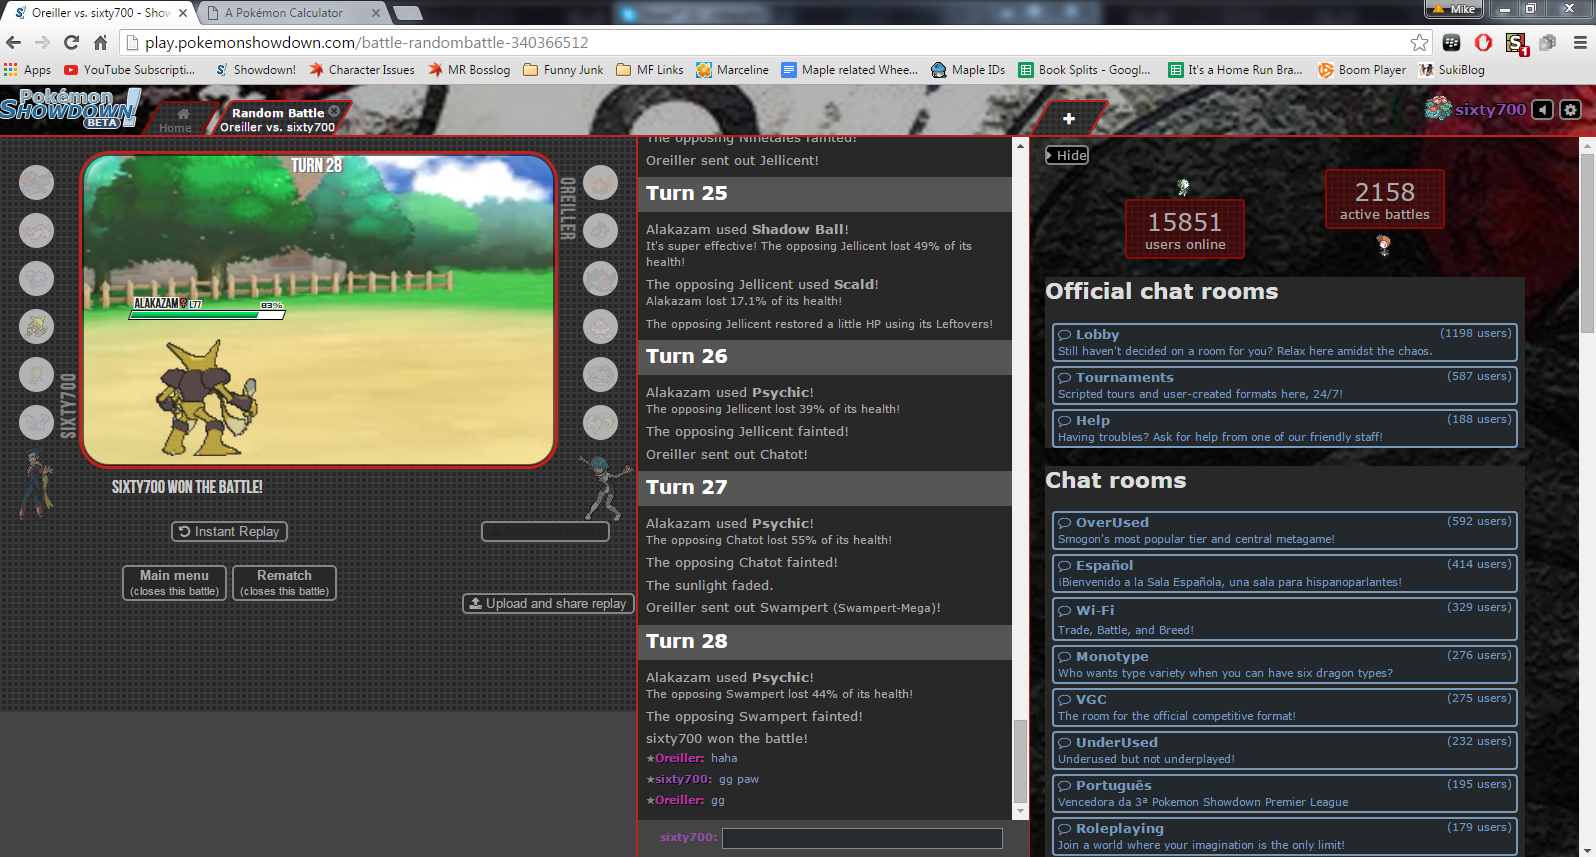Open the Apps bookmark
The width and height of the screenshot is (1596, 857).
point(28,70)
